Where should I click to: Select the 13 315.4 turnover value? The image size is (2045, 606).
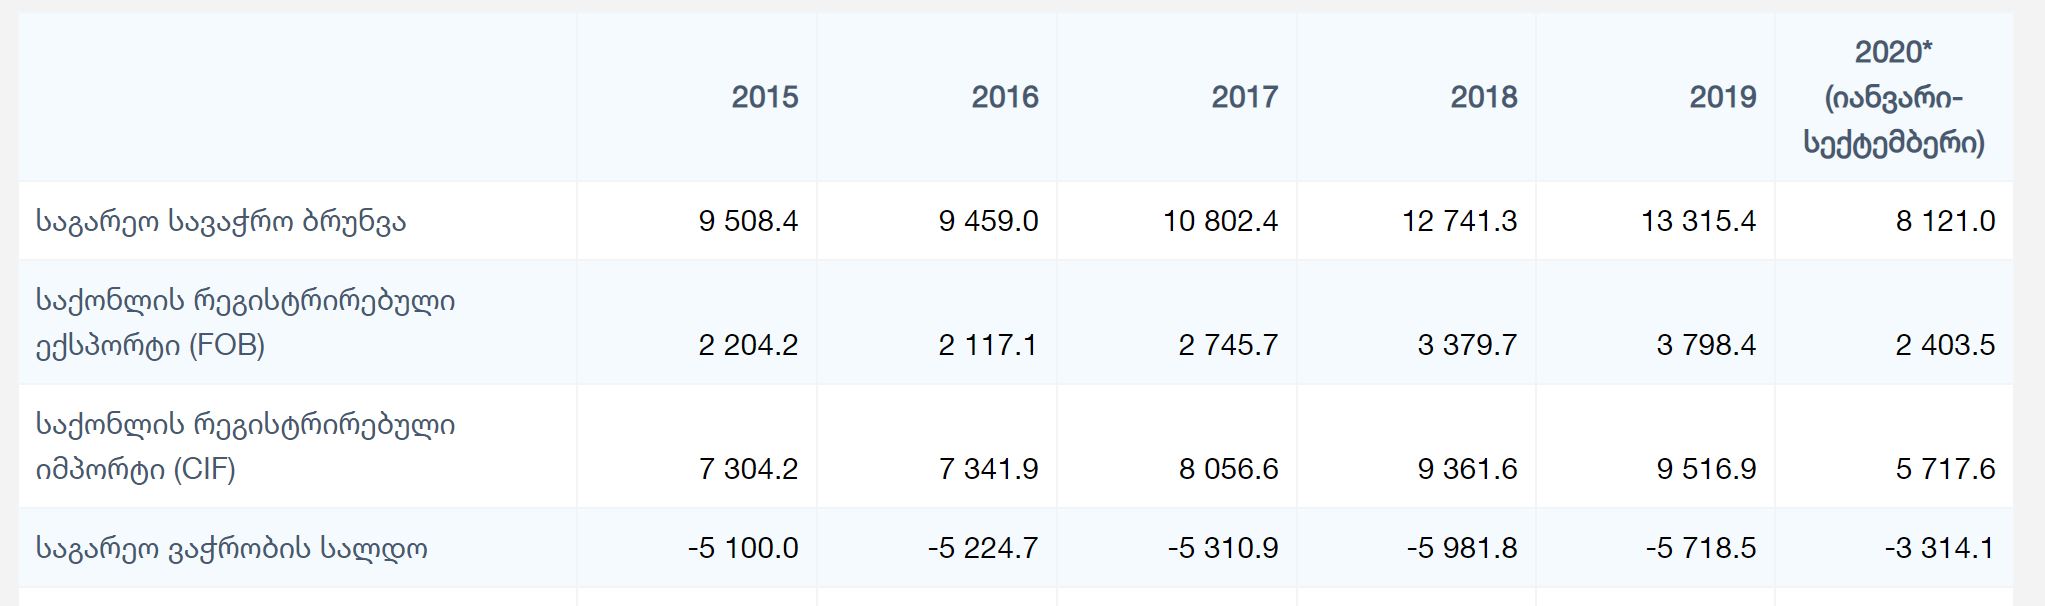[1698, 221]
